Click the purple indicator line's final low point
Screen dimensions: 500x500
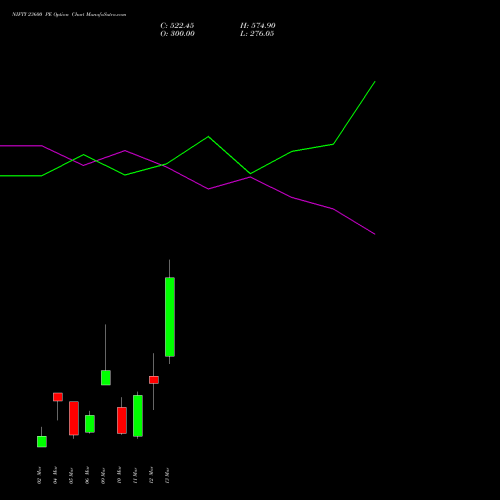(x=375, y=234)
